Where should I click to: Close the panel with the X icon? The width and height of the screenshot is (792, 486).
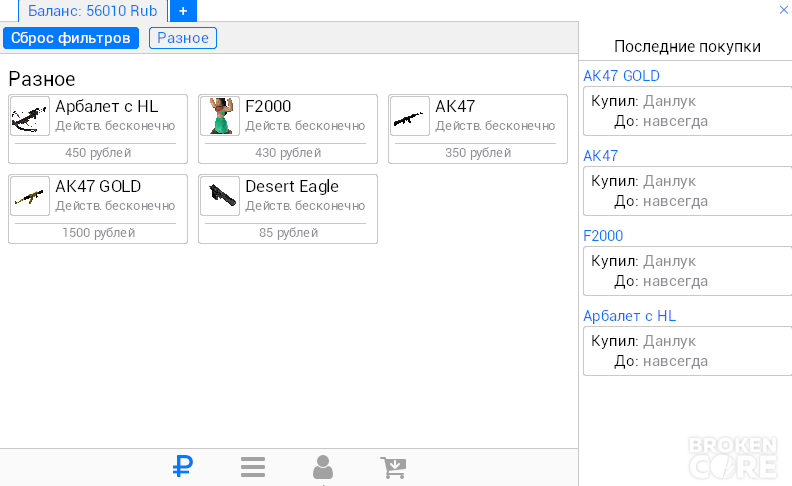(x=783, y=10)
